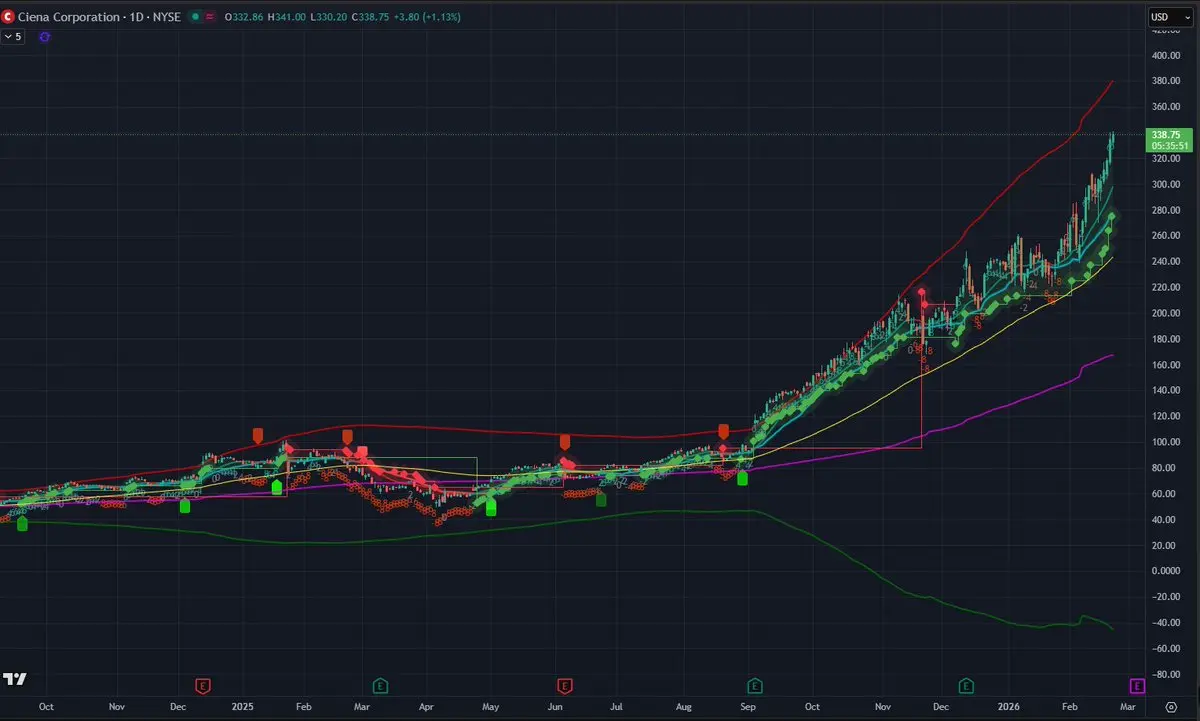The height and width of the screenshot is (721, 1200).
Task: Click the 400.00 price axis label
Action: tap(1164, 55)
